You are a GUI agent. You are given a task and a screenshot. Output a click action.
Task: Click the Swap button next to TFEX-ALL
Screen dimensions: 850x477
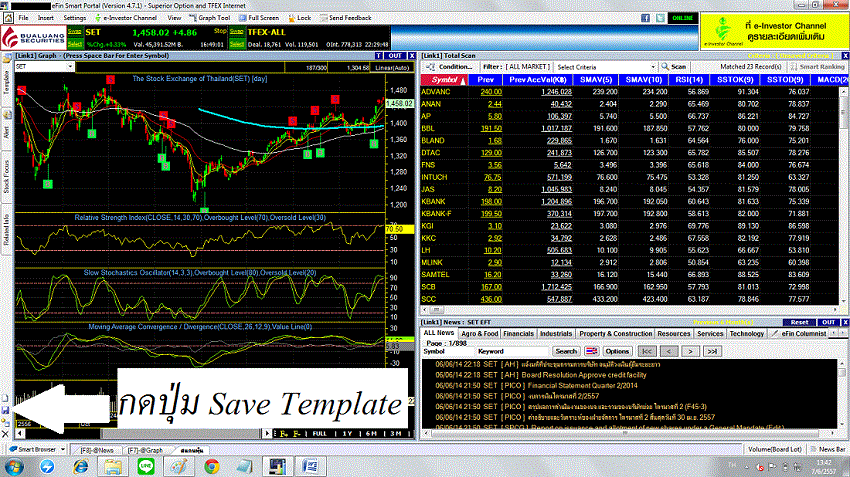coord(236,32)
